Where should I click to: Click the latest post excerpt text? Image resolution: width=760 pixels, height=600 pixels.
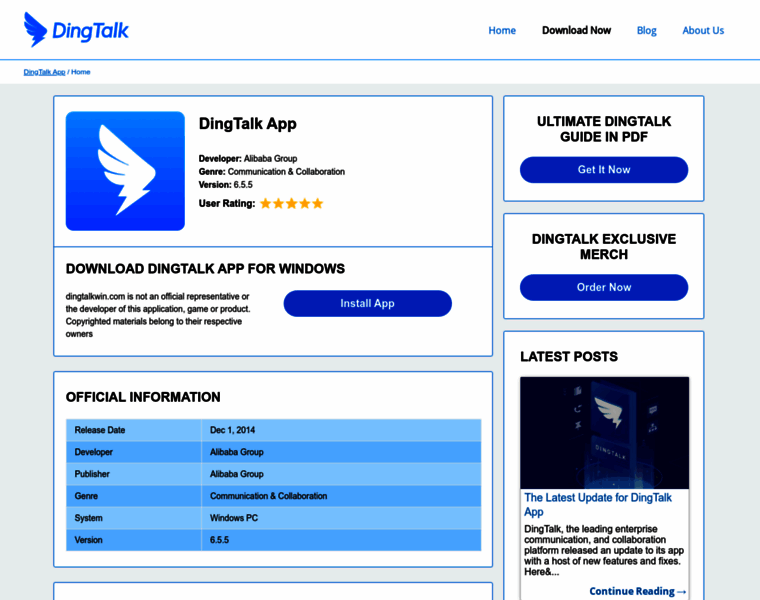point(604,550)
